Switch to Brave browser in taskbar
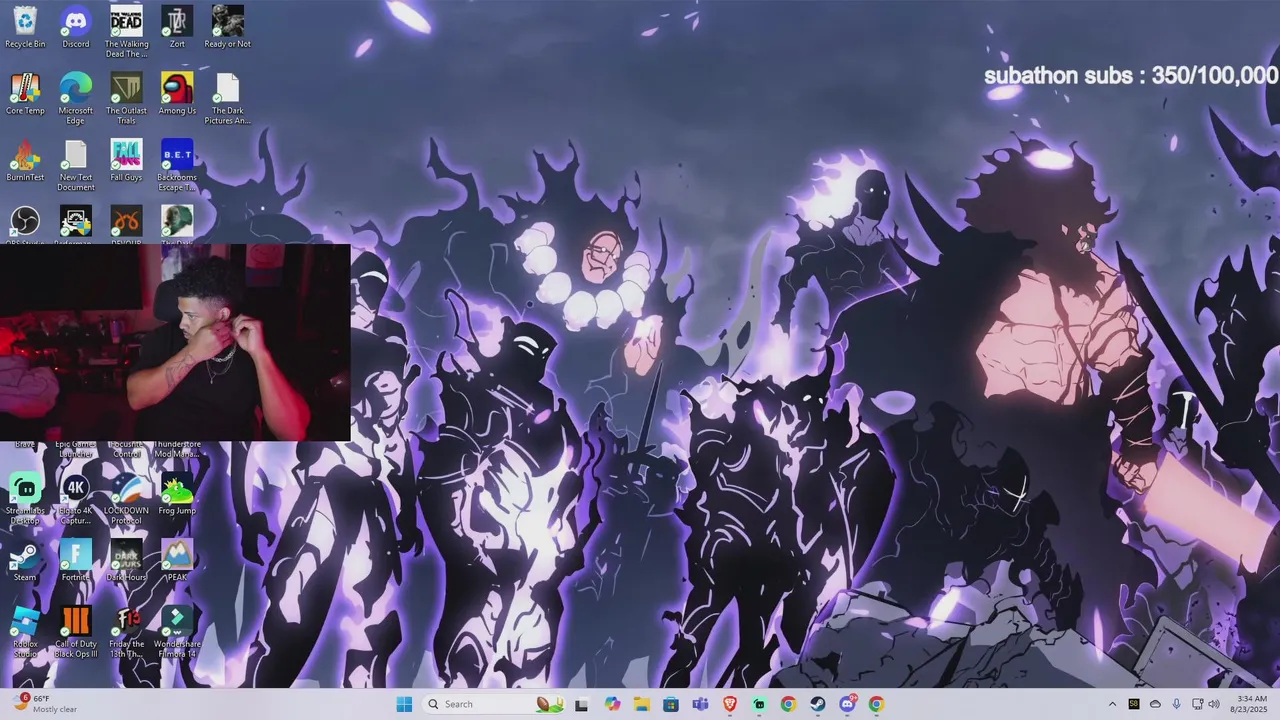 (729, 704)
